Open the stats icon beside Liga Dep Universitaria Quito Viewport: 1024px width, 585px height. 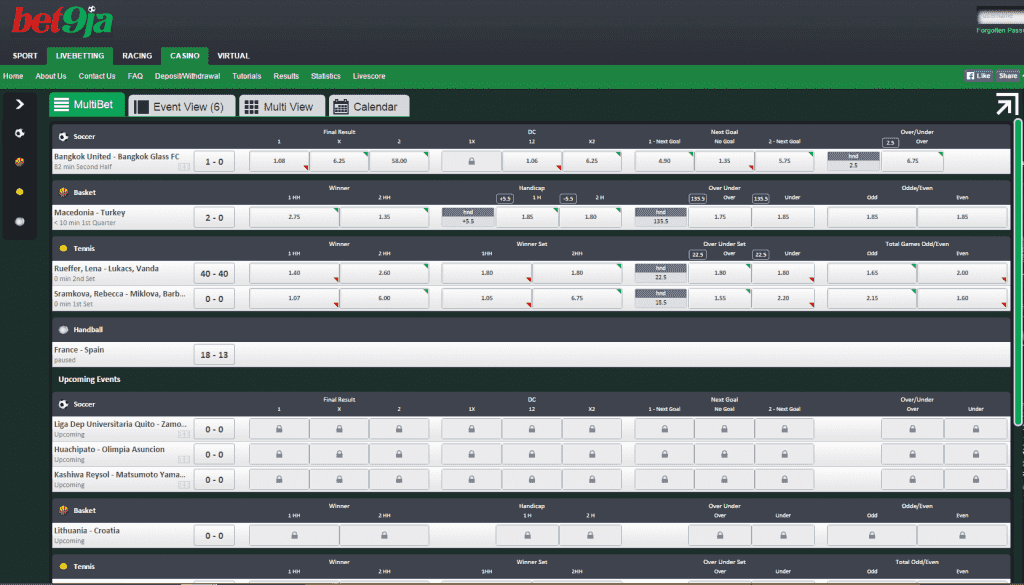pos(184,434)
